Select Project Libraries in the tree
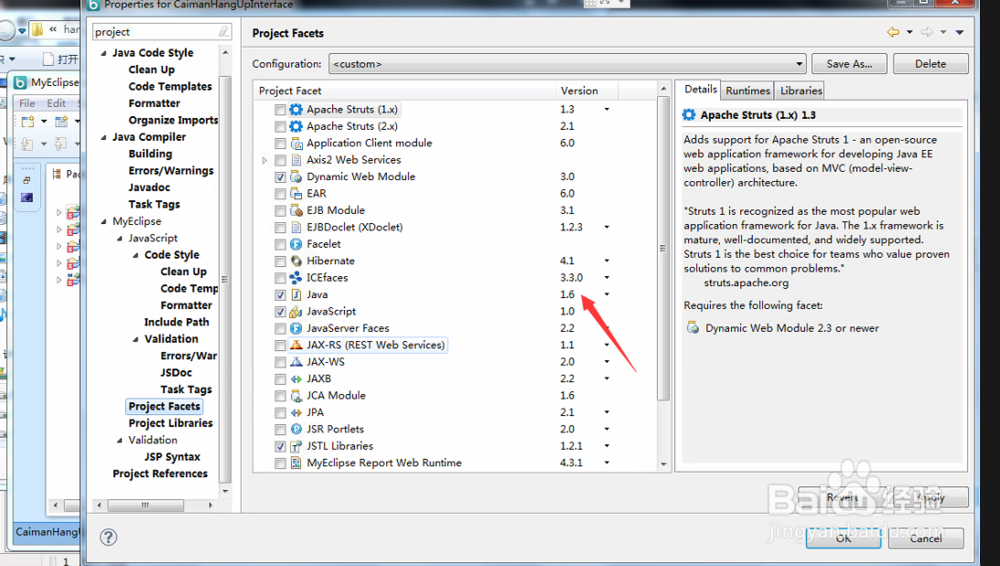 pyautogui.click(x=170, y=423)
